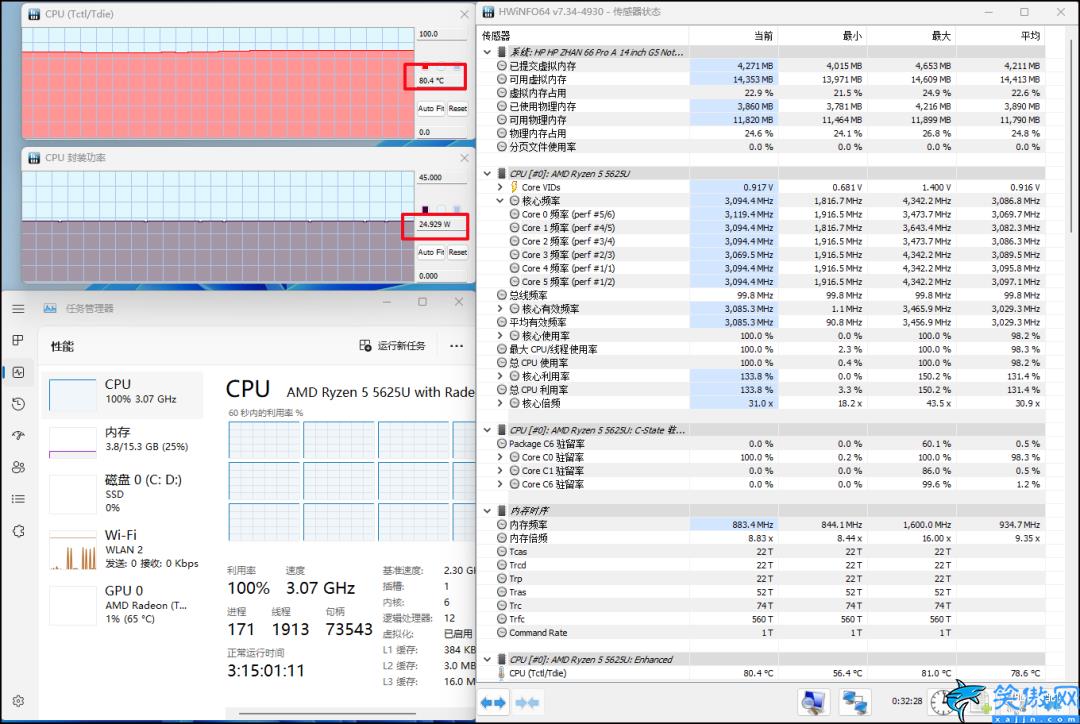Image resolution: width=1080 pixels, height=724 pixels.
Task: Expand the Core C0 驻留率 row
Action: (501, 457)
